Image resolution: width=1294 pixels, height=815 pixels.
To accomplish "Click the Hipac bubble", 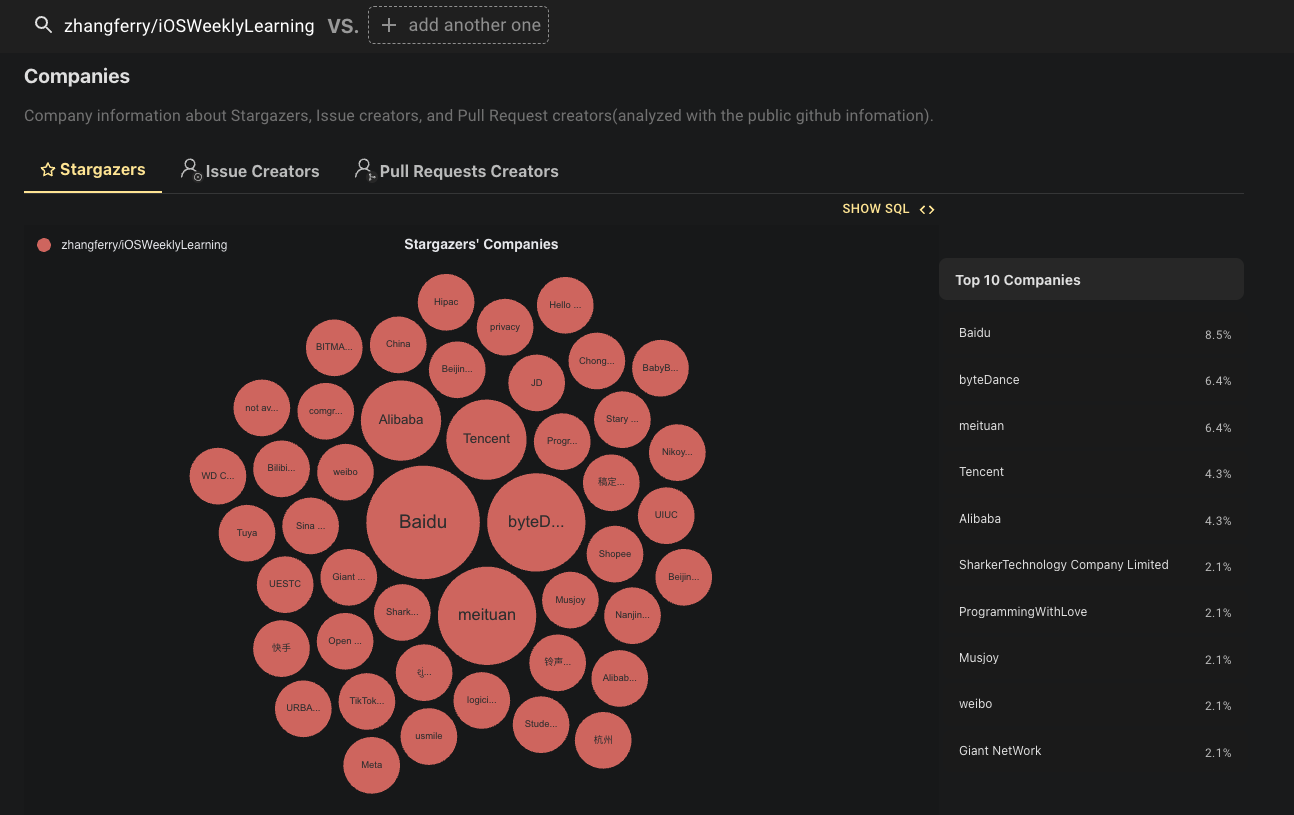I will (x=446, y=302).
